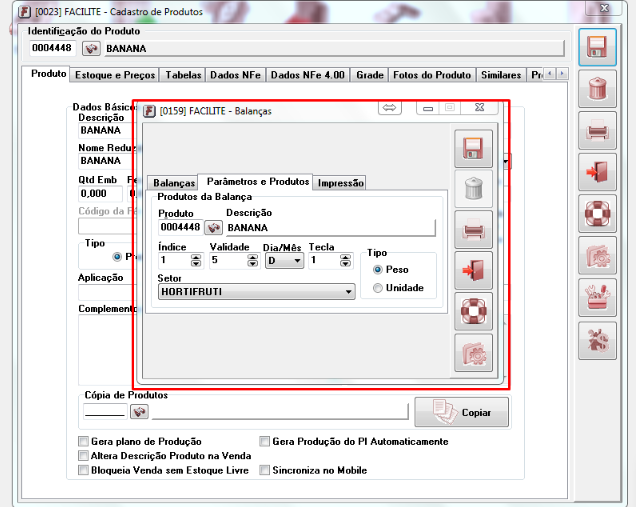The width and height of the screenshot is (636, 507).
Task: Click the Tecla spinner arrows
Action: [345, 261]
